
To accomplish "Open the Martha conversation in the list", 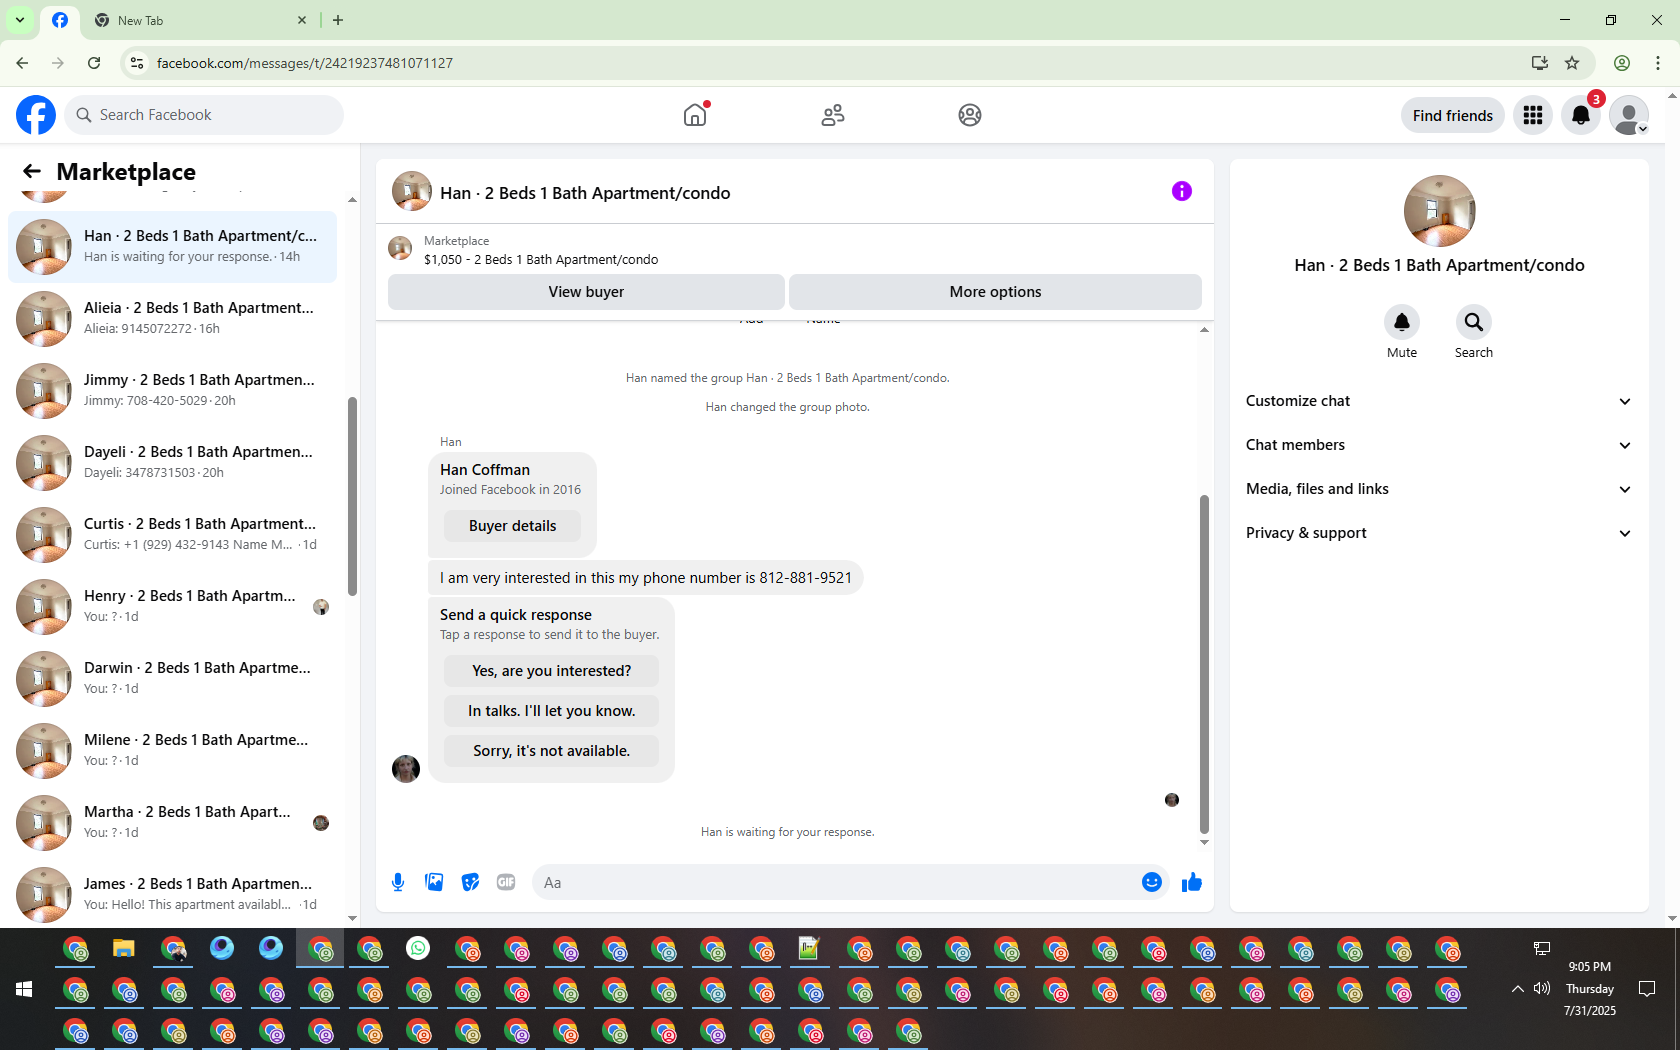I will [x=173, y=823].
